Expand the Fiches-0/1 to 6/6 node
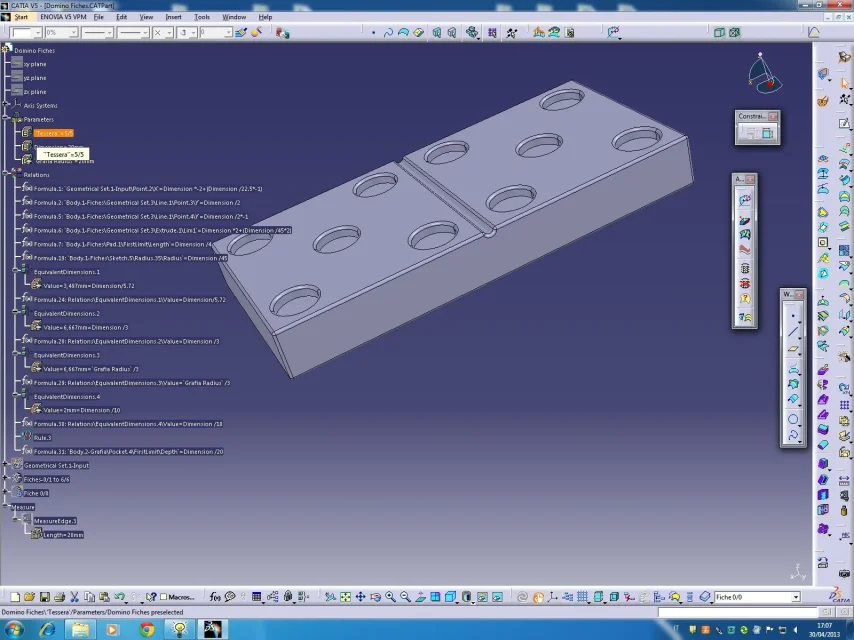Viewport: 854px width, 640px height. 5,478
